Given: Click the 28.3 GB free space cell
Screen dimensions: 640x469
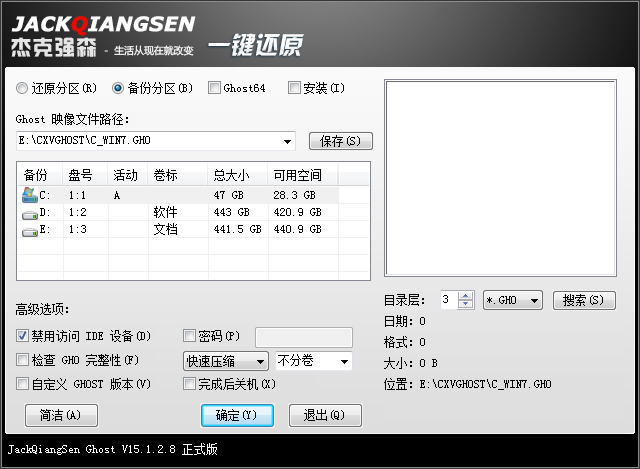Looking at the screenshot, I should coord(294,196).
